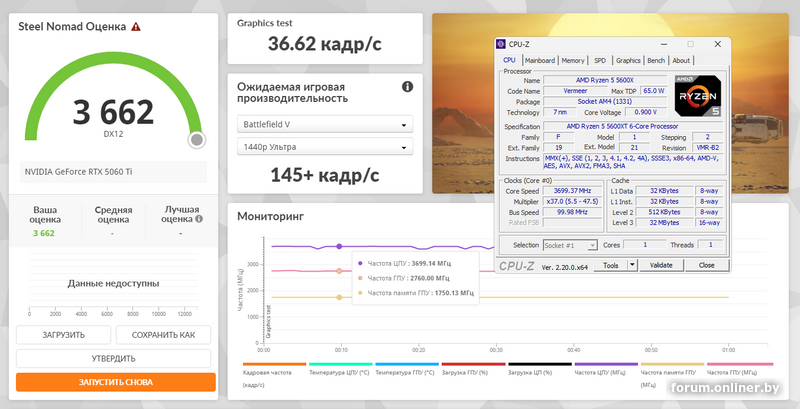
Task: Click the Code Name Vermeer field
Action: 575,91
